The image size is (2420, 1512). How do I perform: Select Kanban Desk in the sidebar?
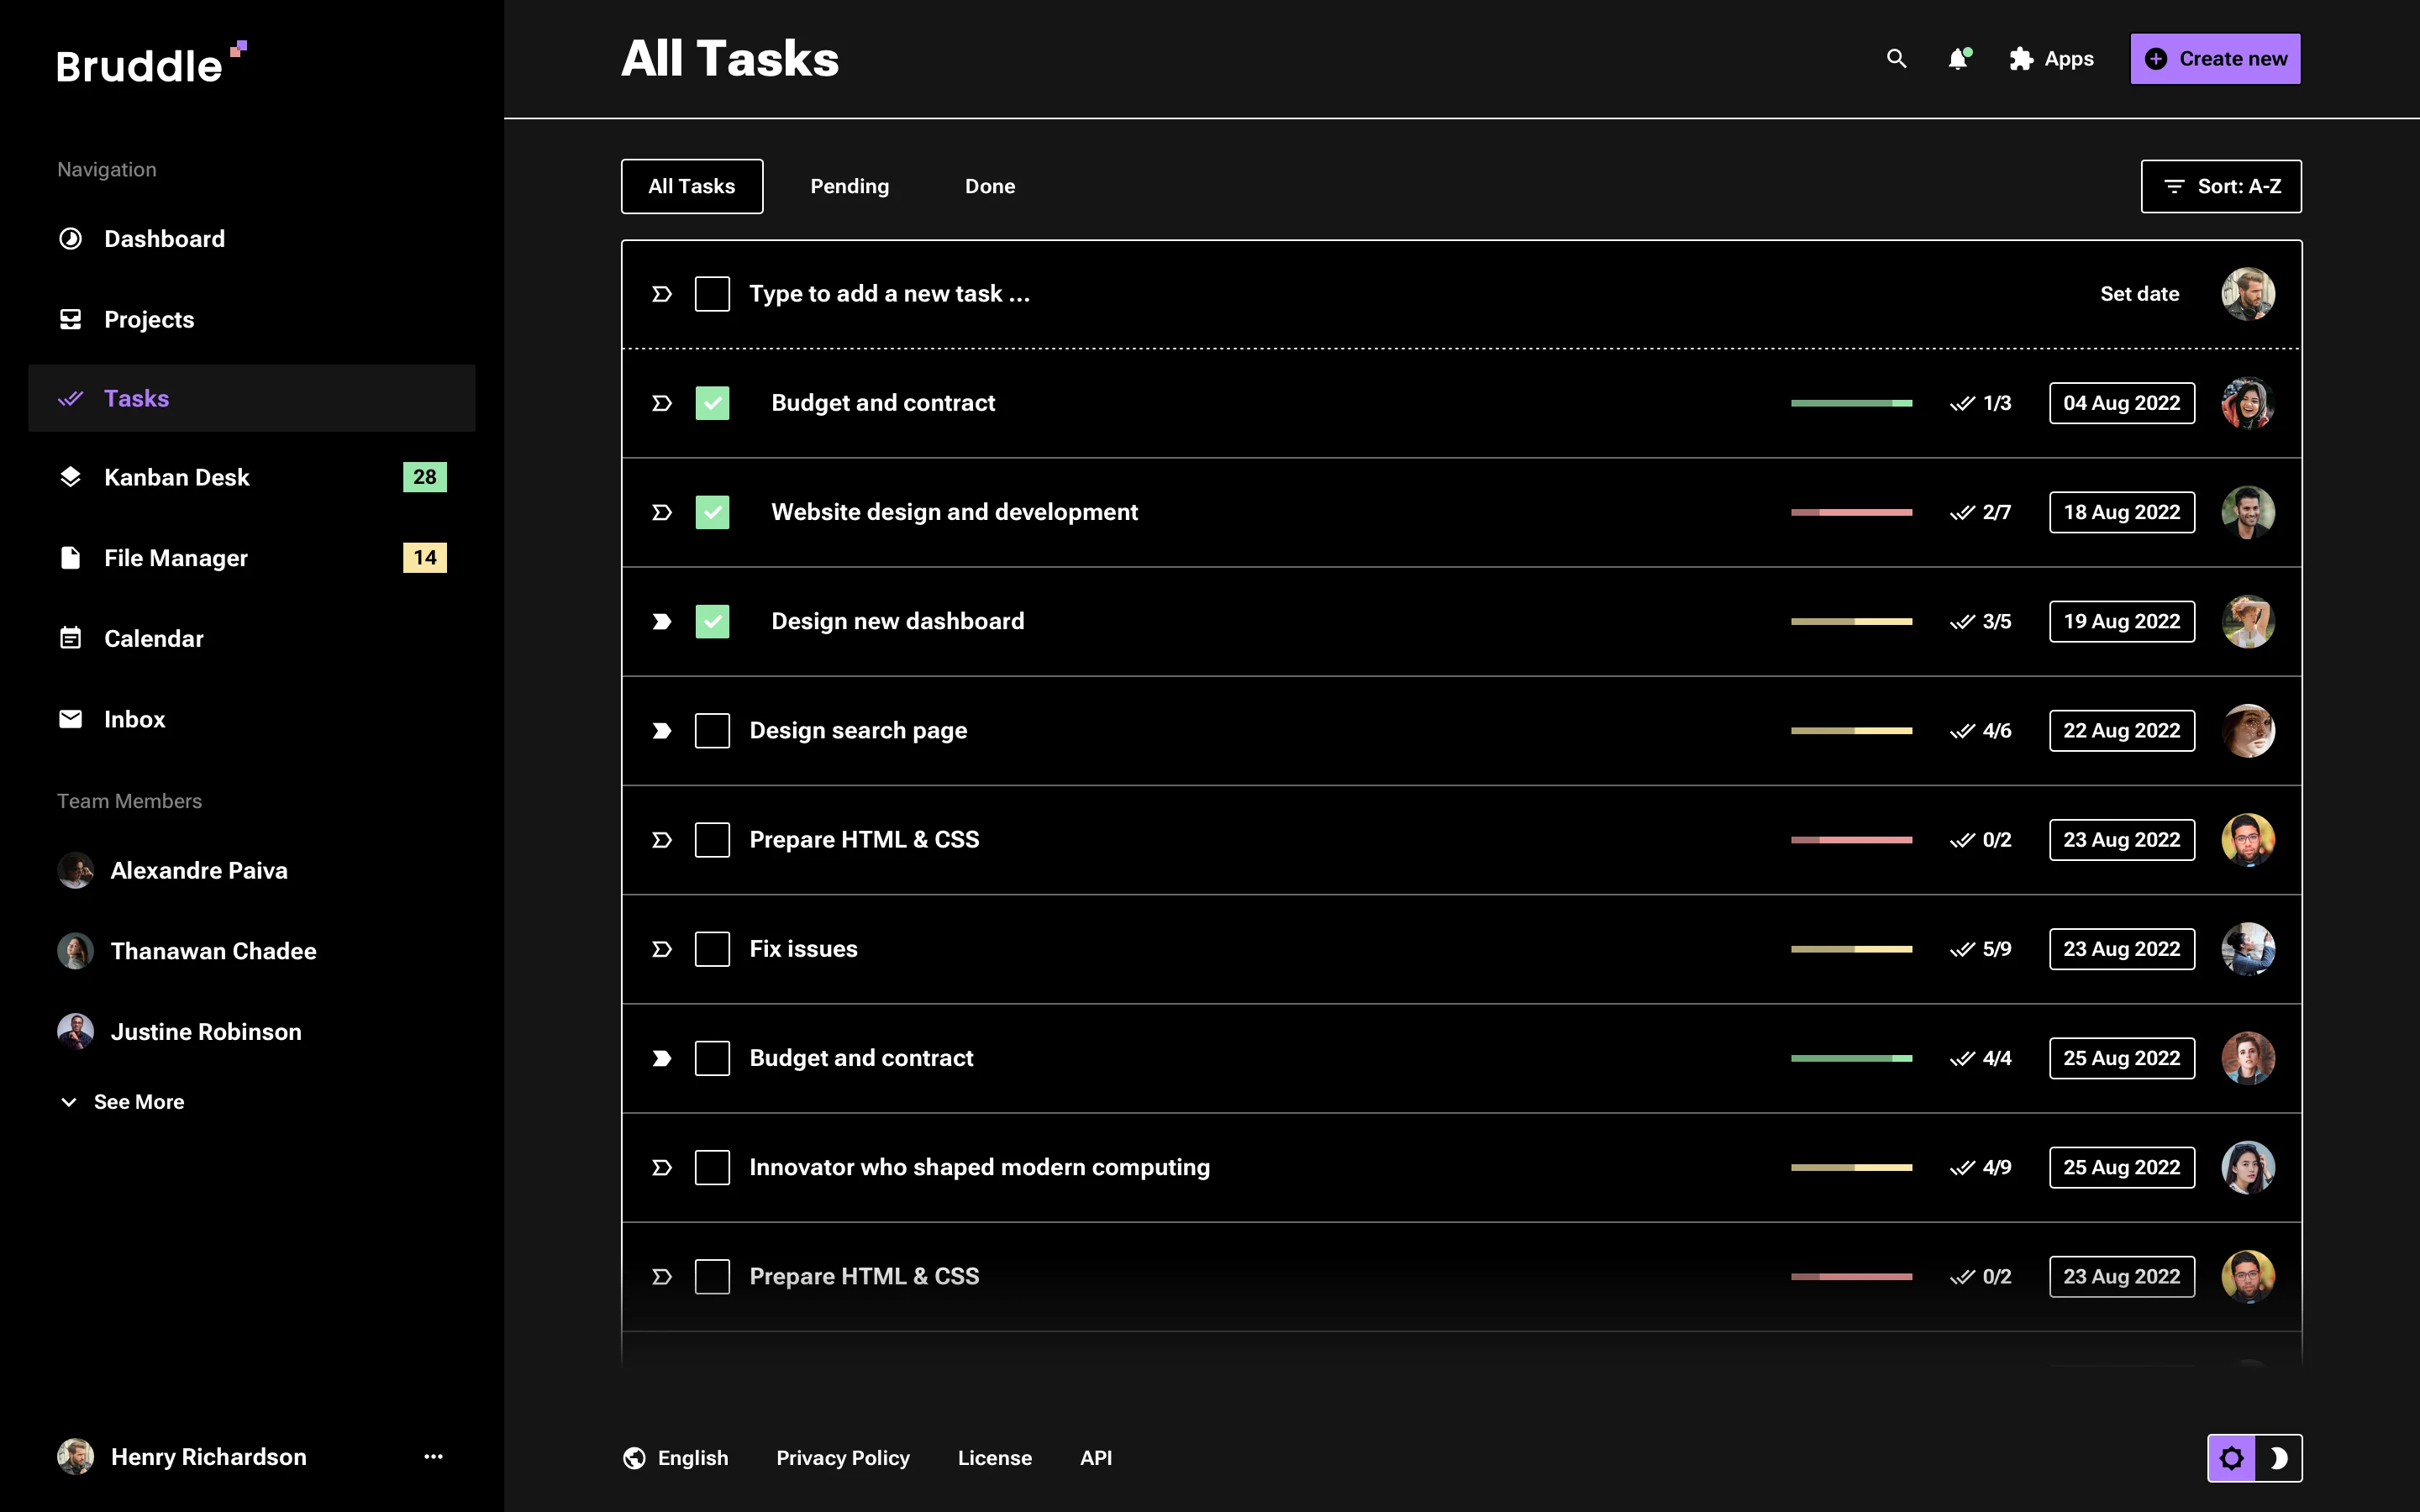(176, 477)
